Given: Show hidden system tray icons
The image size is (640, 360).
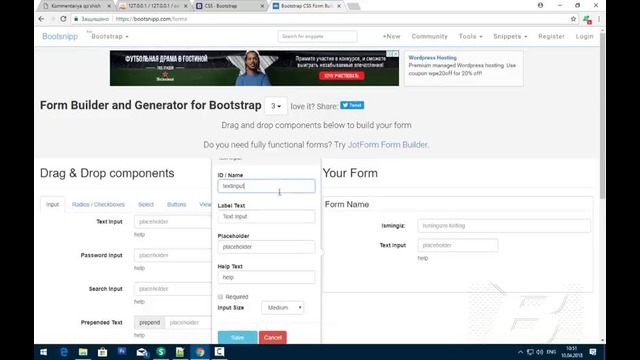Looking at the screenshot, I should (520, 352).
